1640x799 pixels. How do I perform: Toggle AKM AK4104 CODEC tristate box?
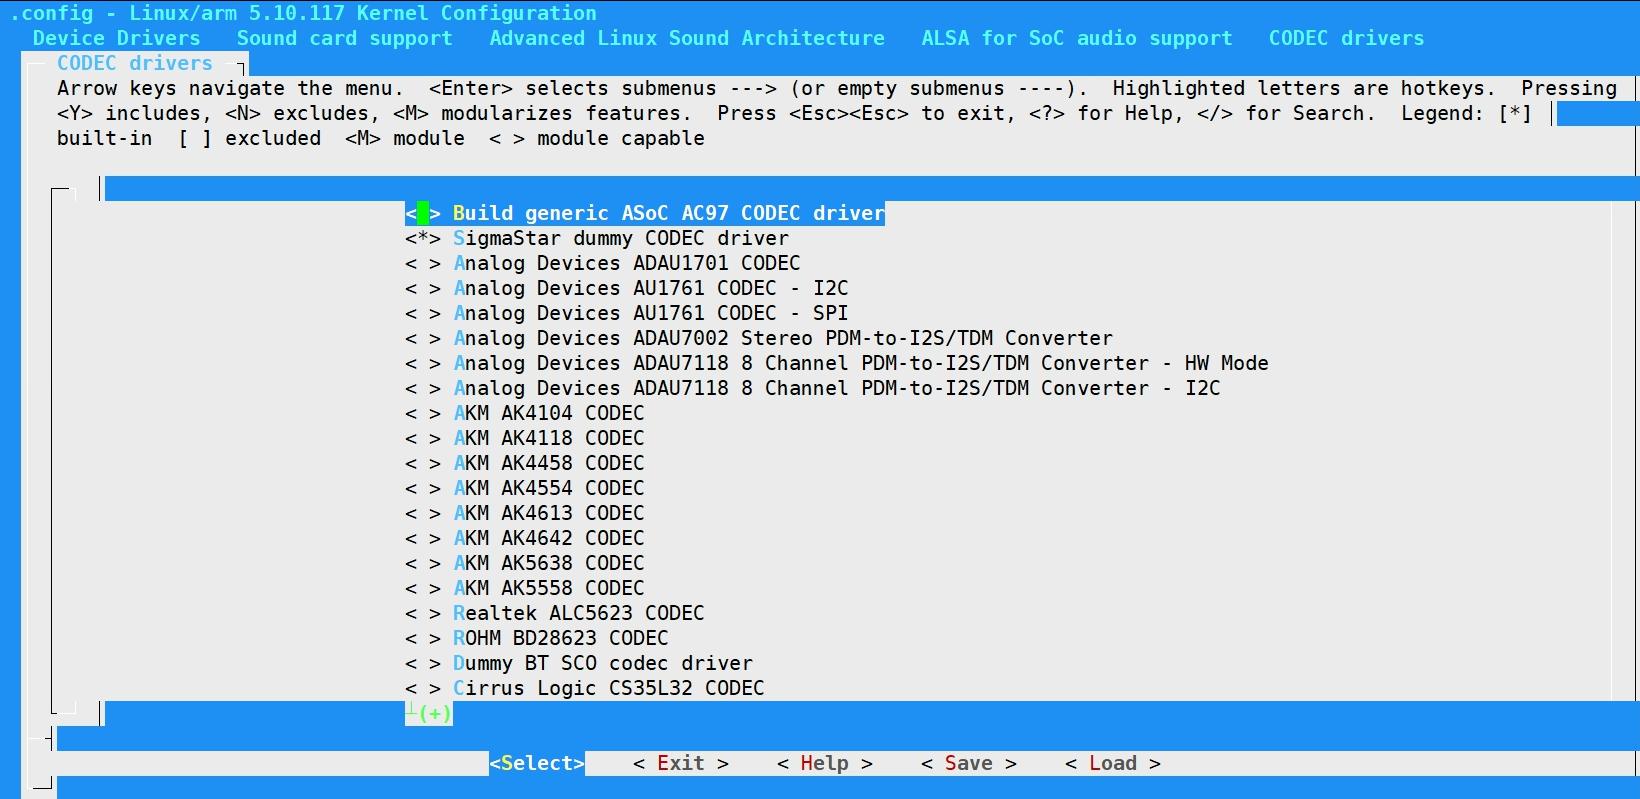(423, 413)
